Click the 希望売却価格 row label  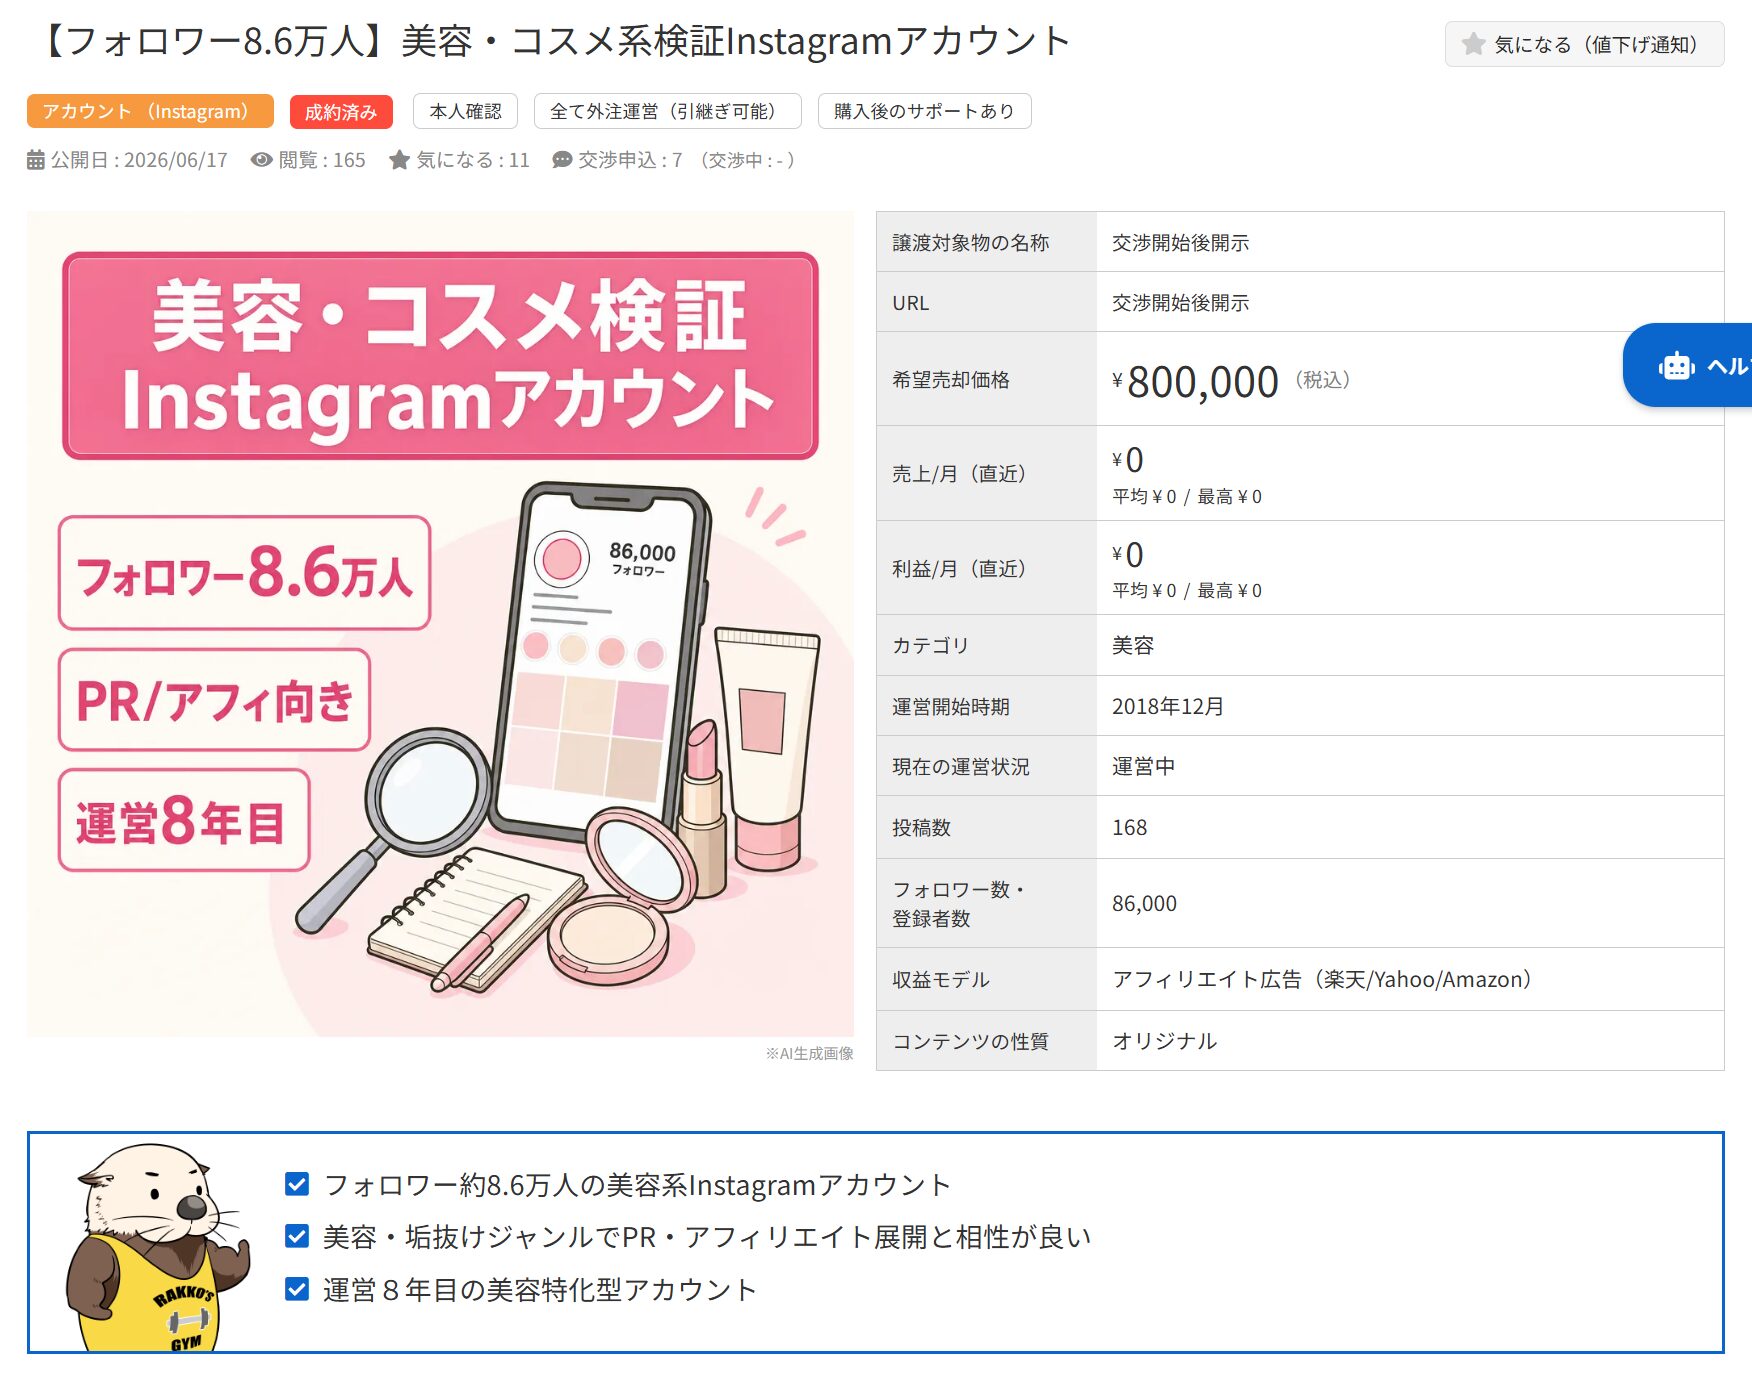[951, 380]
